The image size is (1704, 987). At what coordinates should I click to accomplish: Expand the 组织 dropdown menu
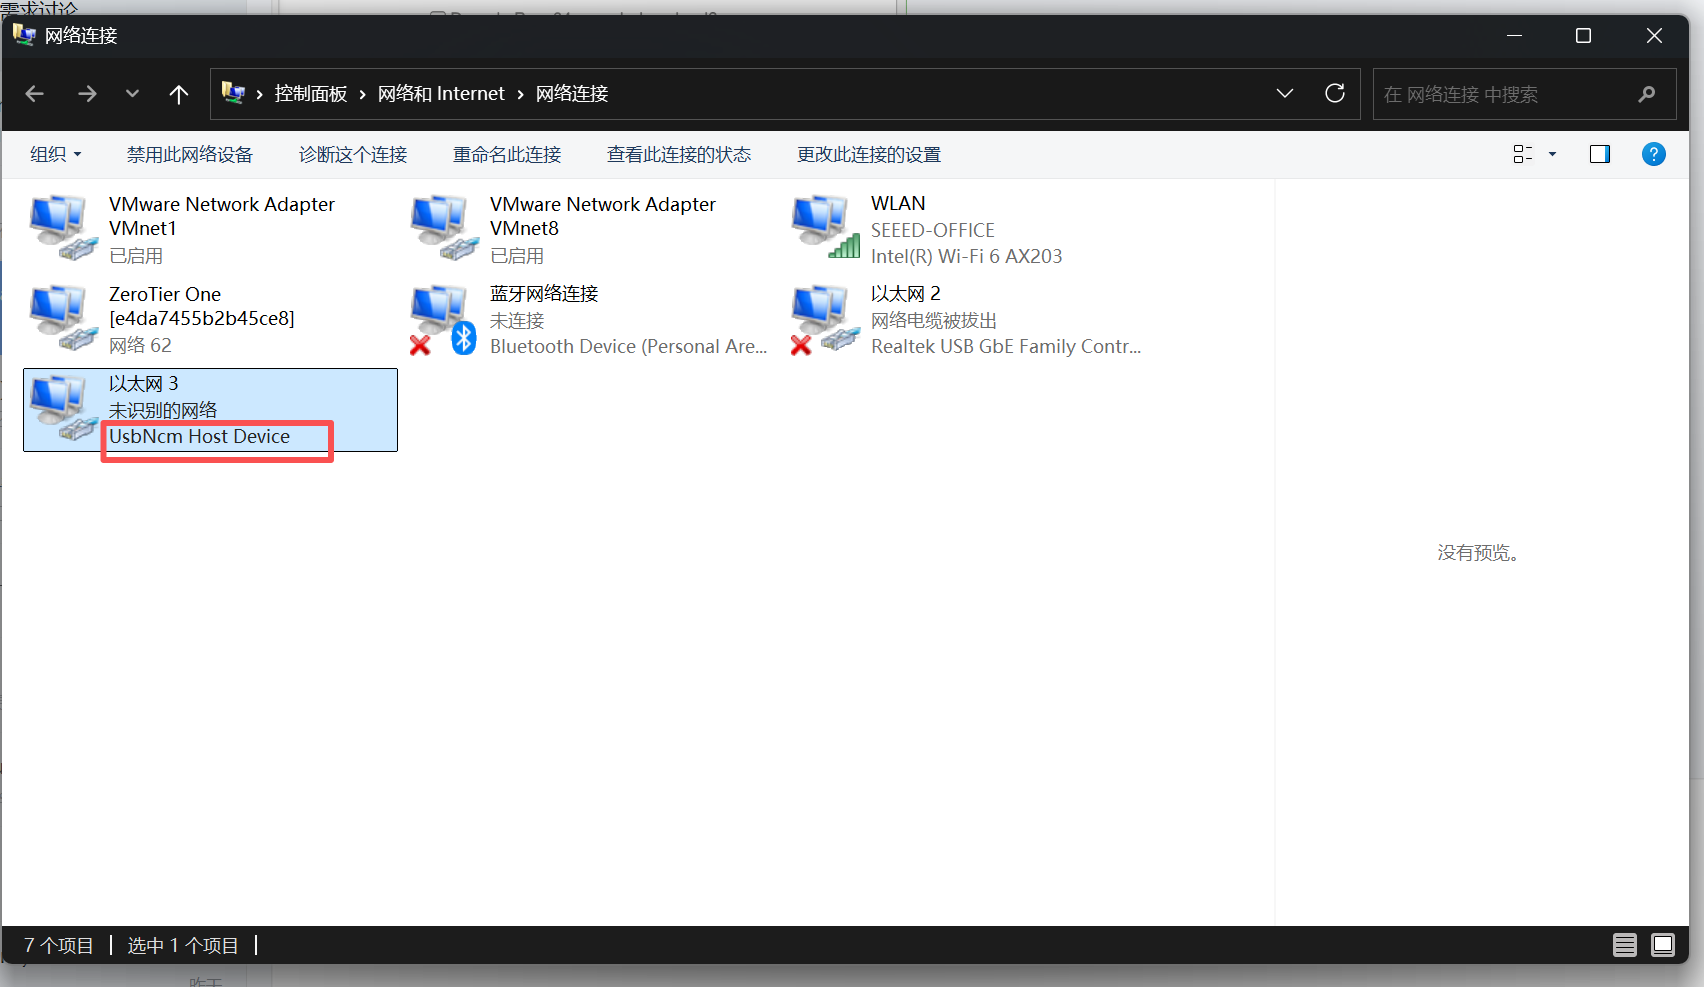[x=56, y=155]
